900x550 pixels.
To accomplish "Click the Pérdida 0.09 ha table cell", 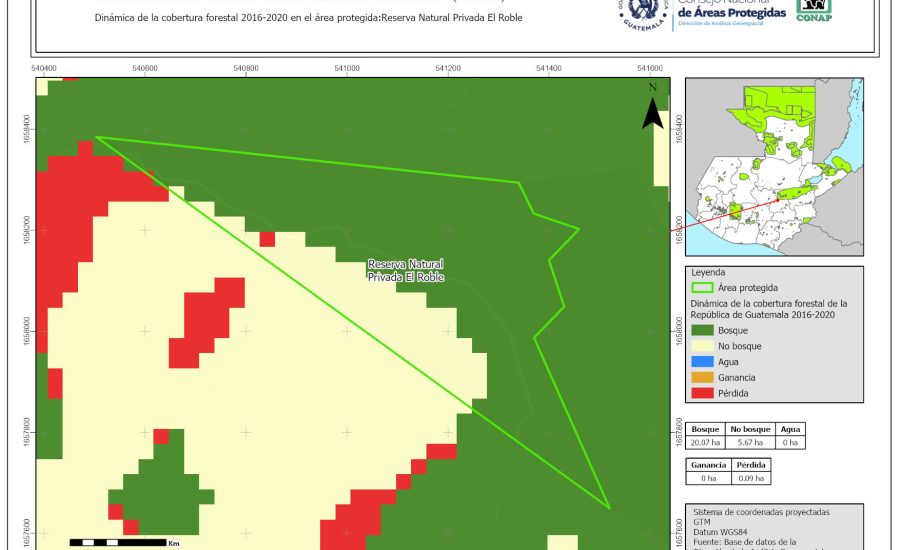I will [x=752, y=478].
